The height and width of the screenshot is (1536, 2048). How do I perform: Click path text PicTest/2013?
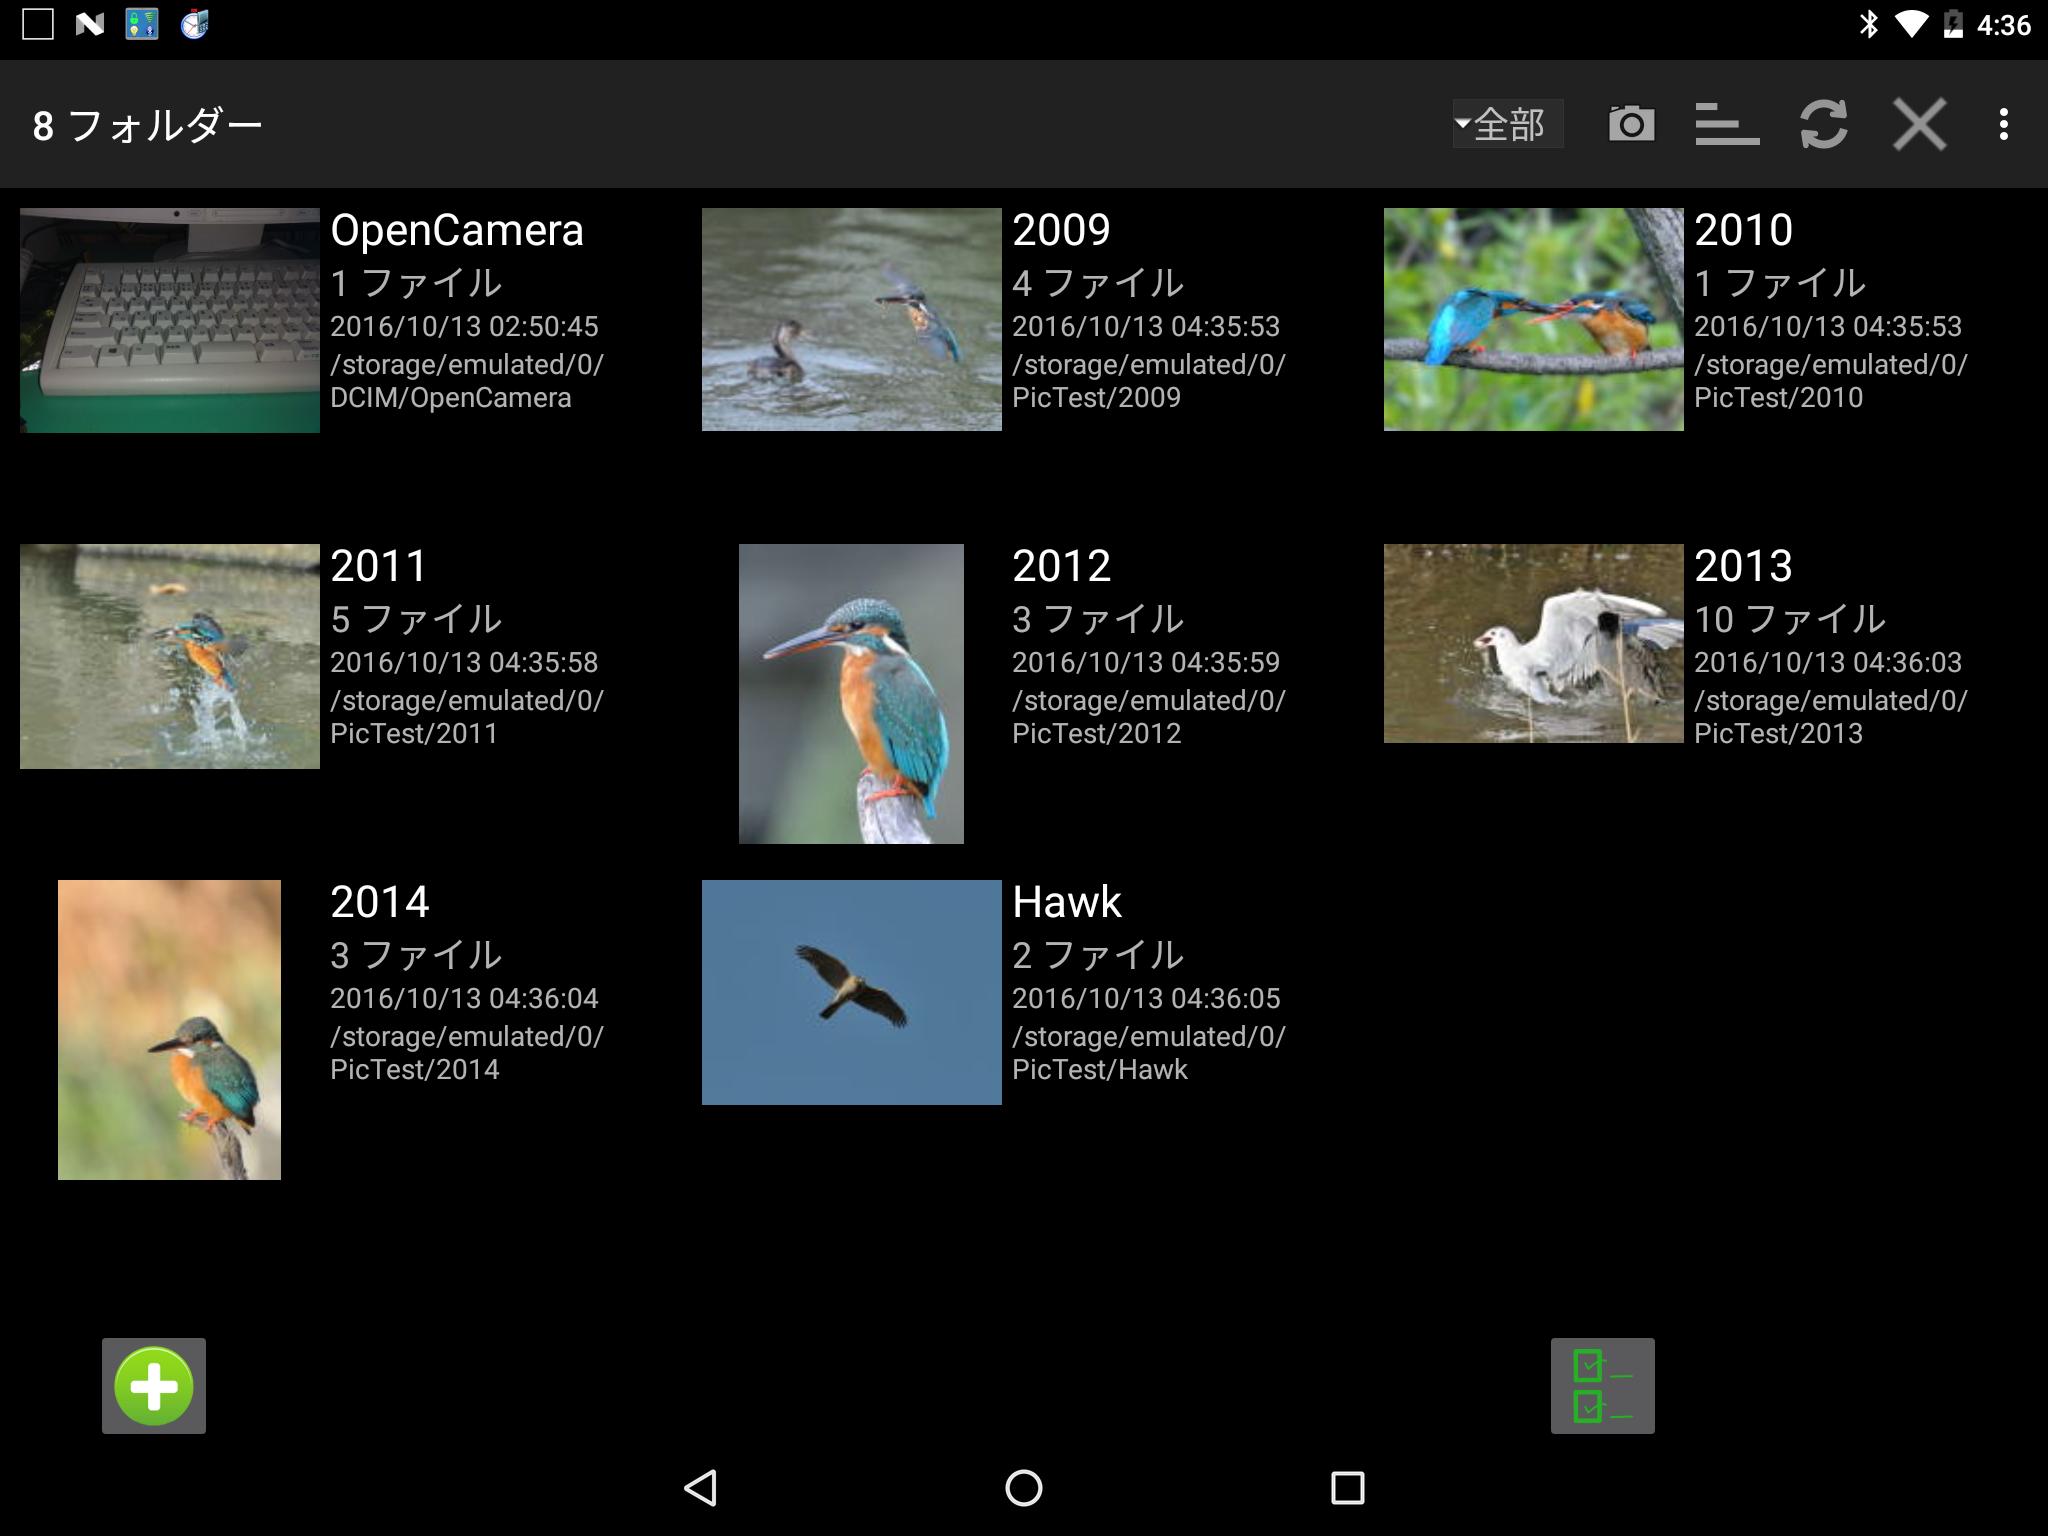1778,733
